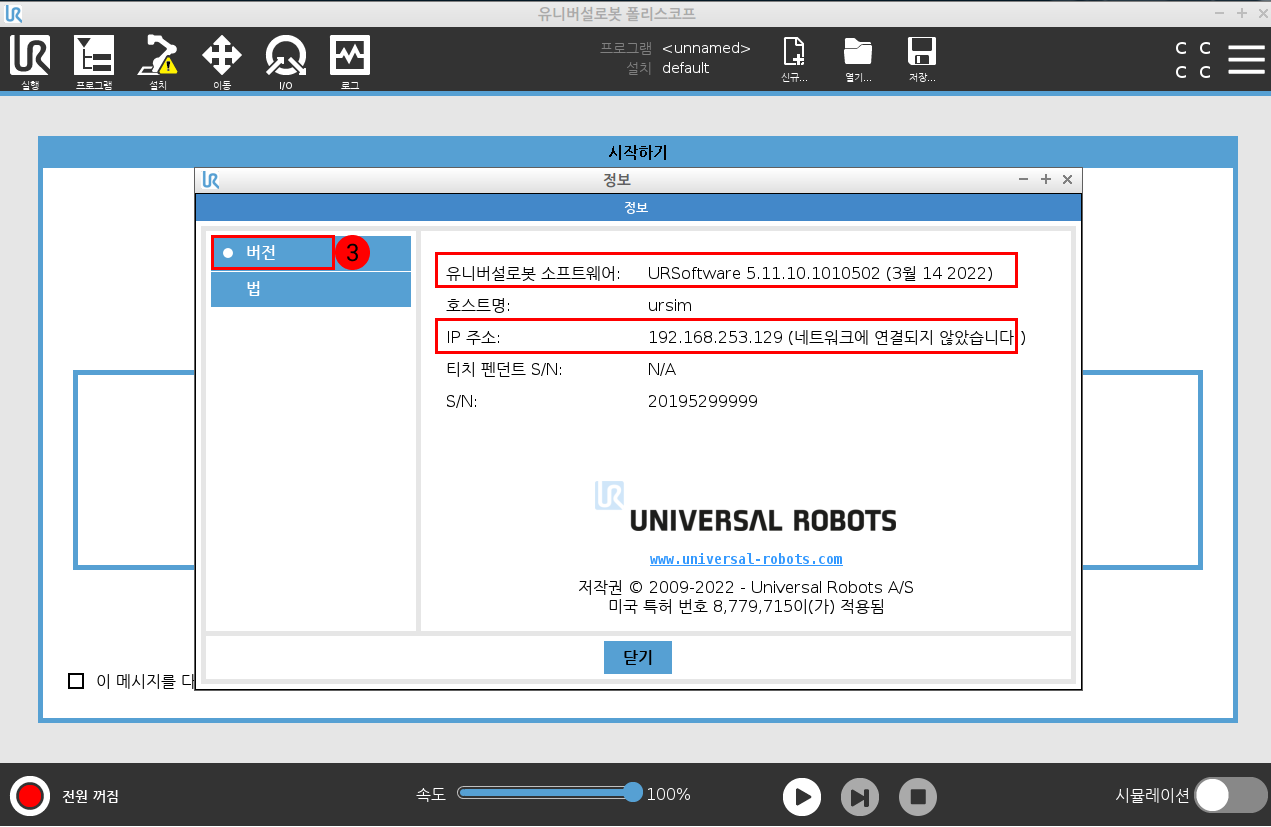1271x827 pixels.
Task: Click the 티치 펜던트 S/N value N/A
Action: 662,369
